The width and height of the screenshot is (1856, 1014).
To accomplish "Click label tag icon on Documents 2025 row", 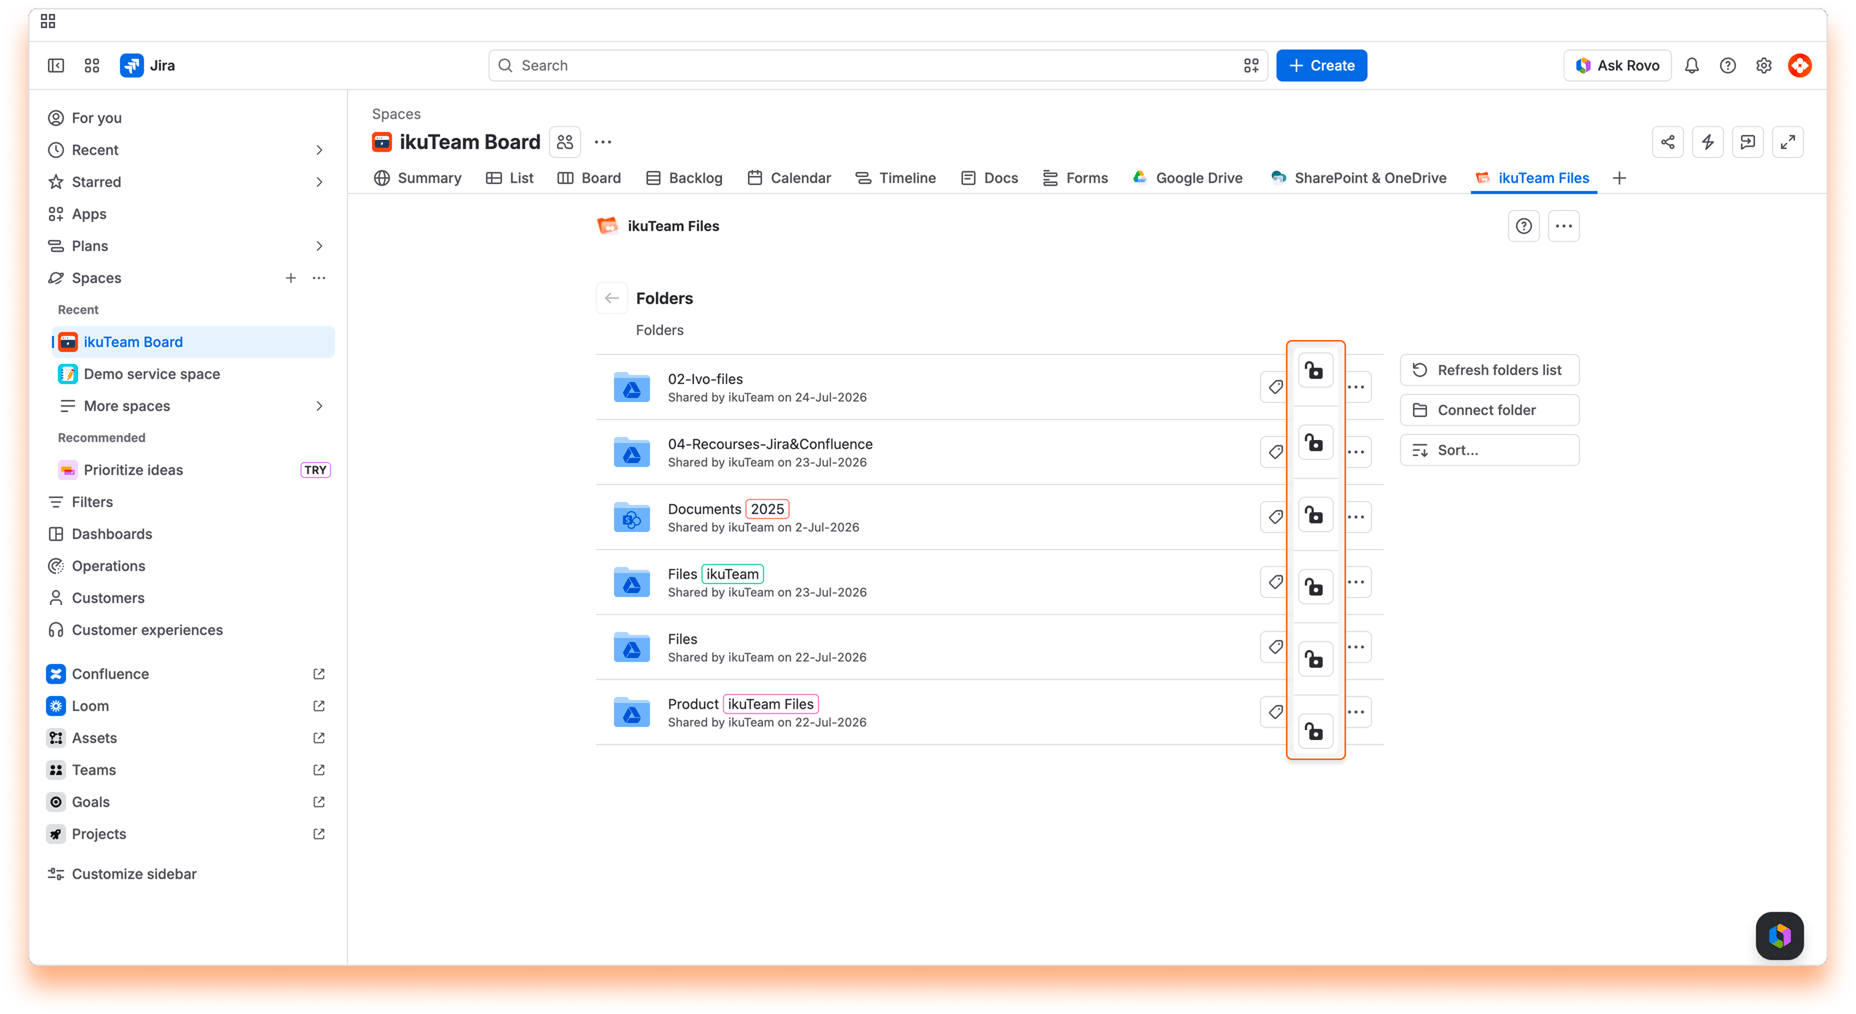I will click(1275, 517).
